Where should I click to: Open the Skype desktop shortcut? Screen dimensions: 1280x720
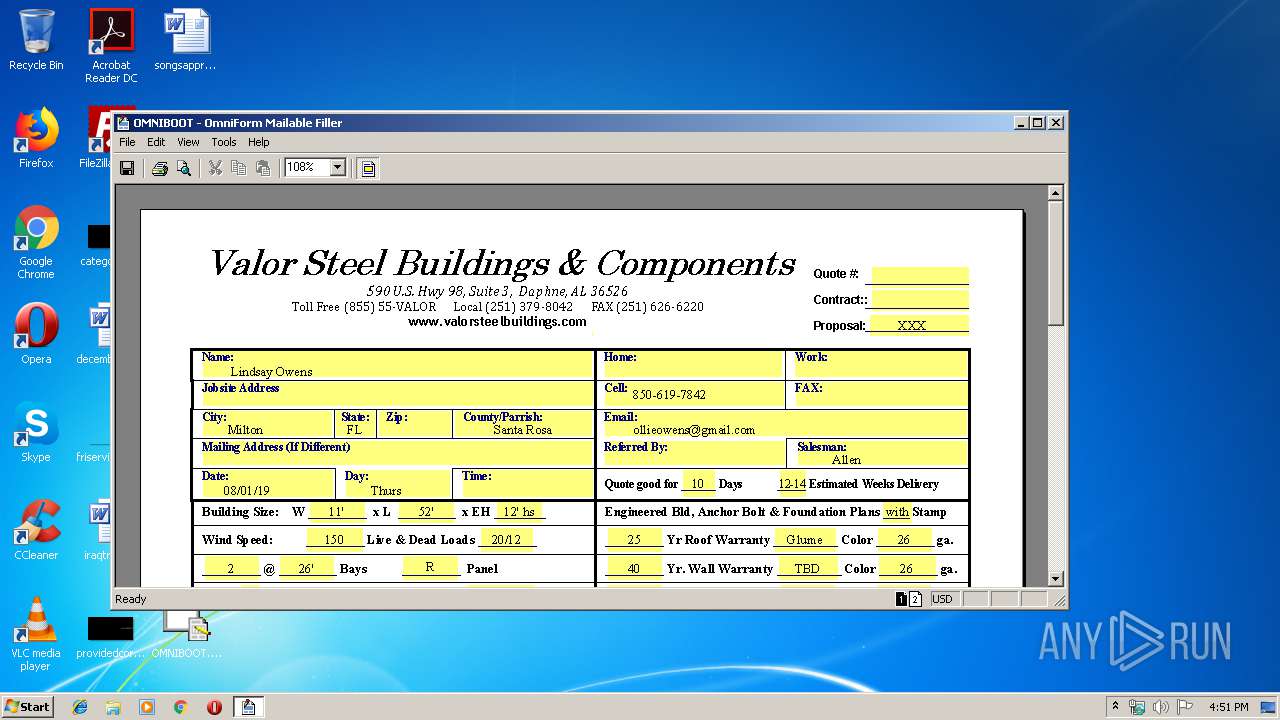point(36,432)
